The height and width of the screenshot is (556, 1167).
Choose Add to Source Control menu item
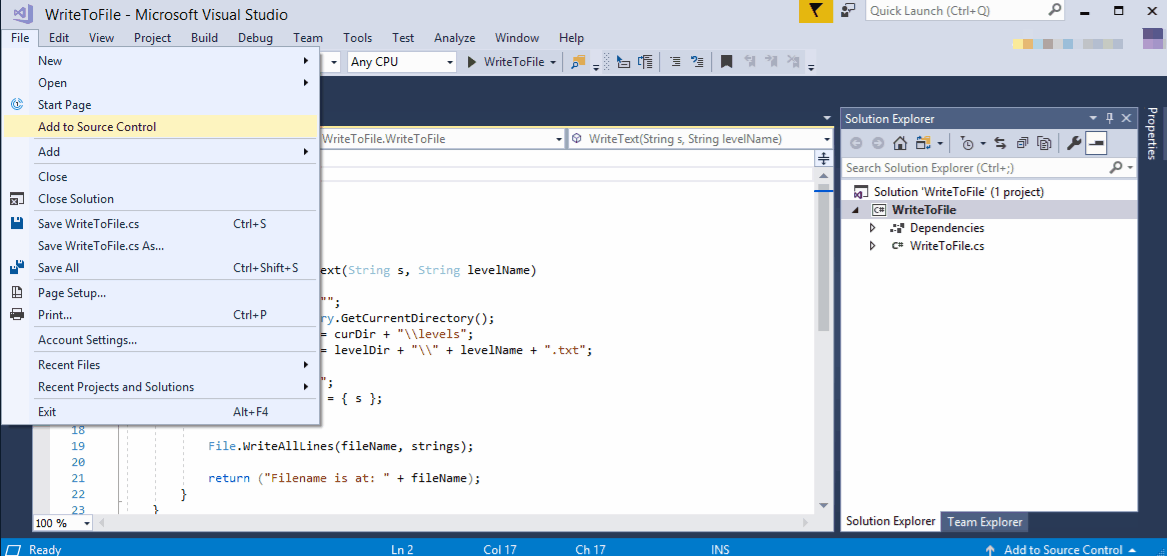click(160, 127)
